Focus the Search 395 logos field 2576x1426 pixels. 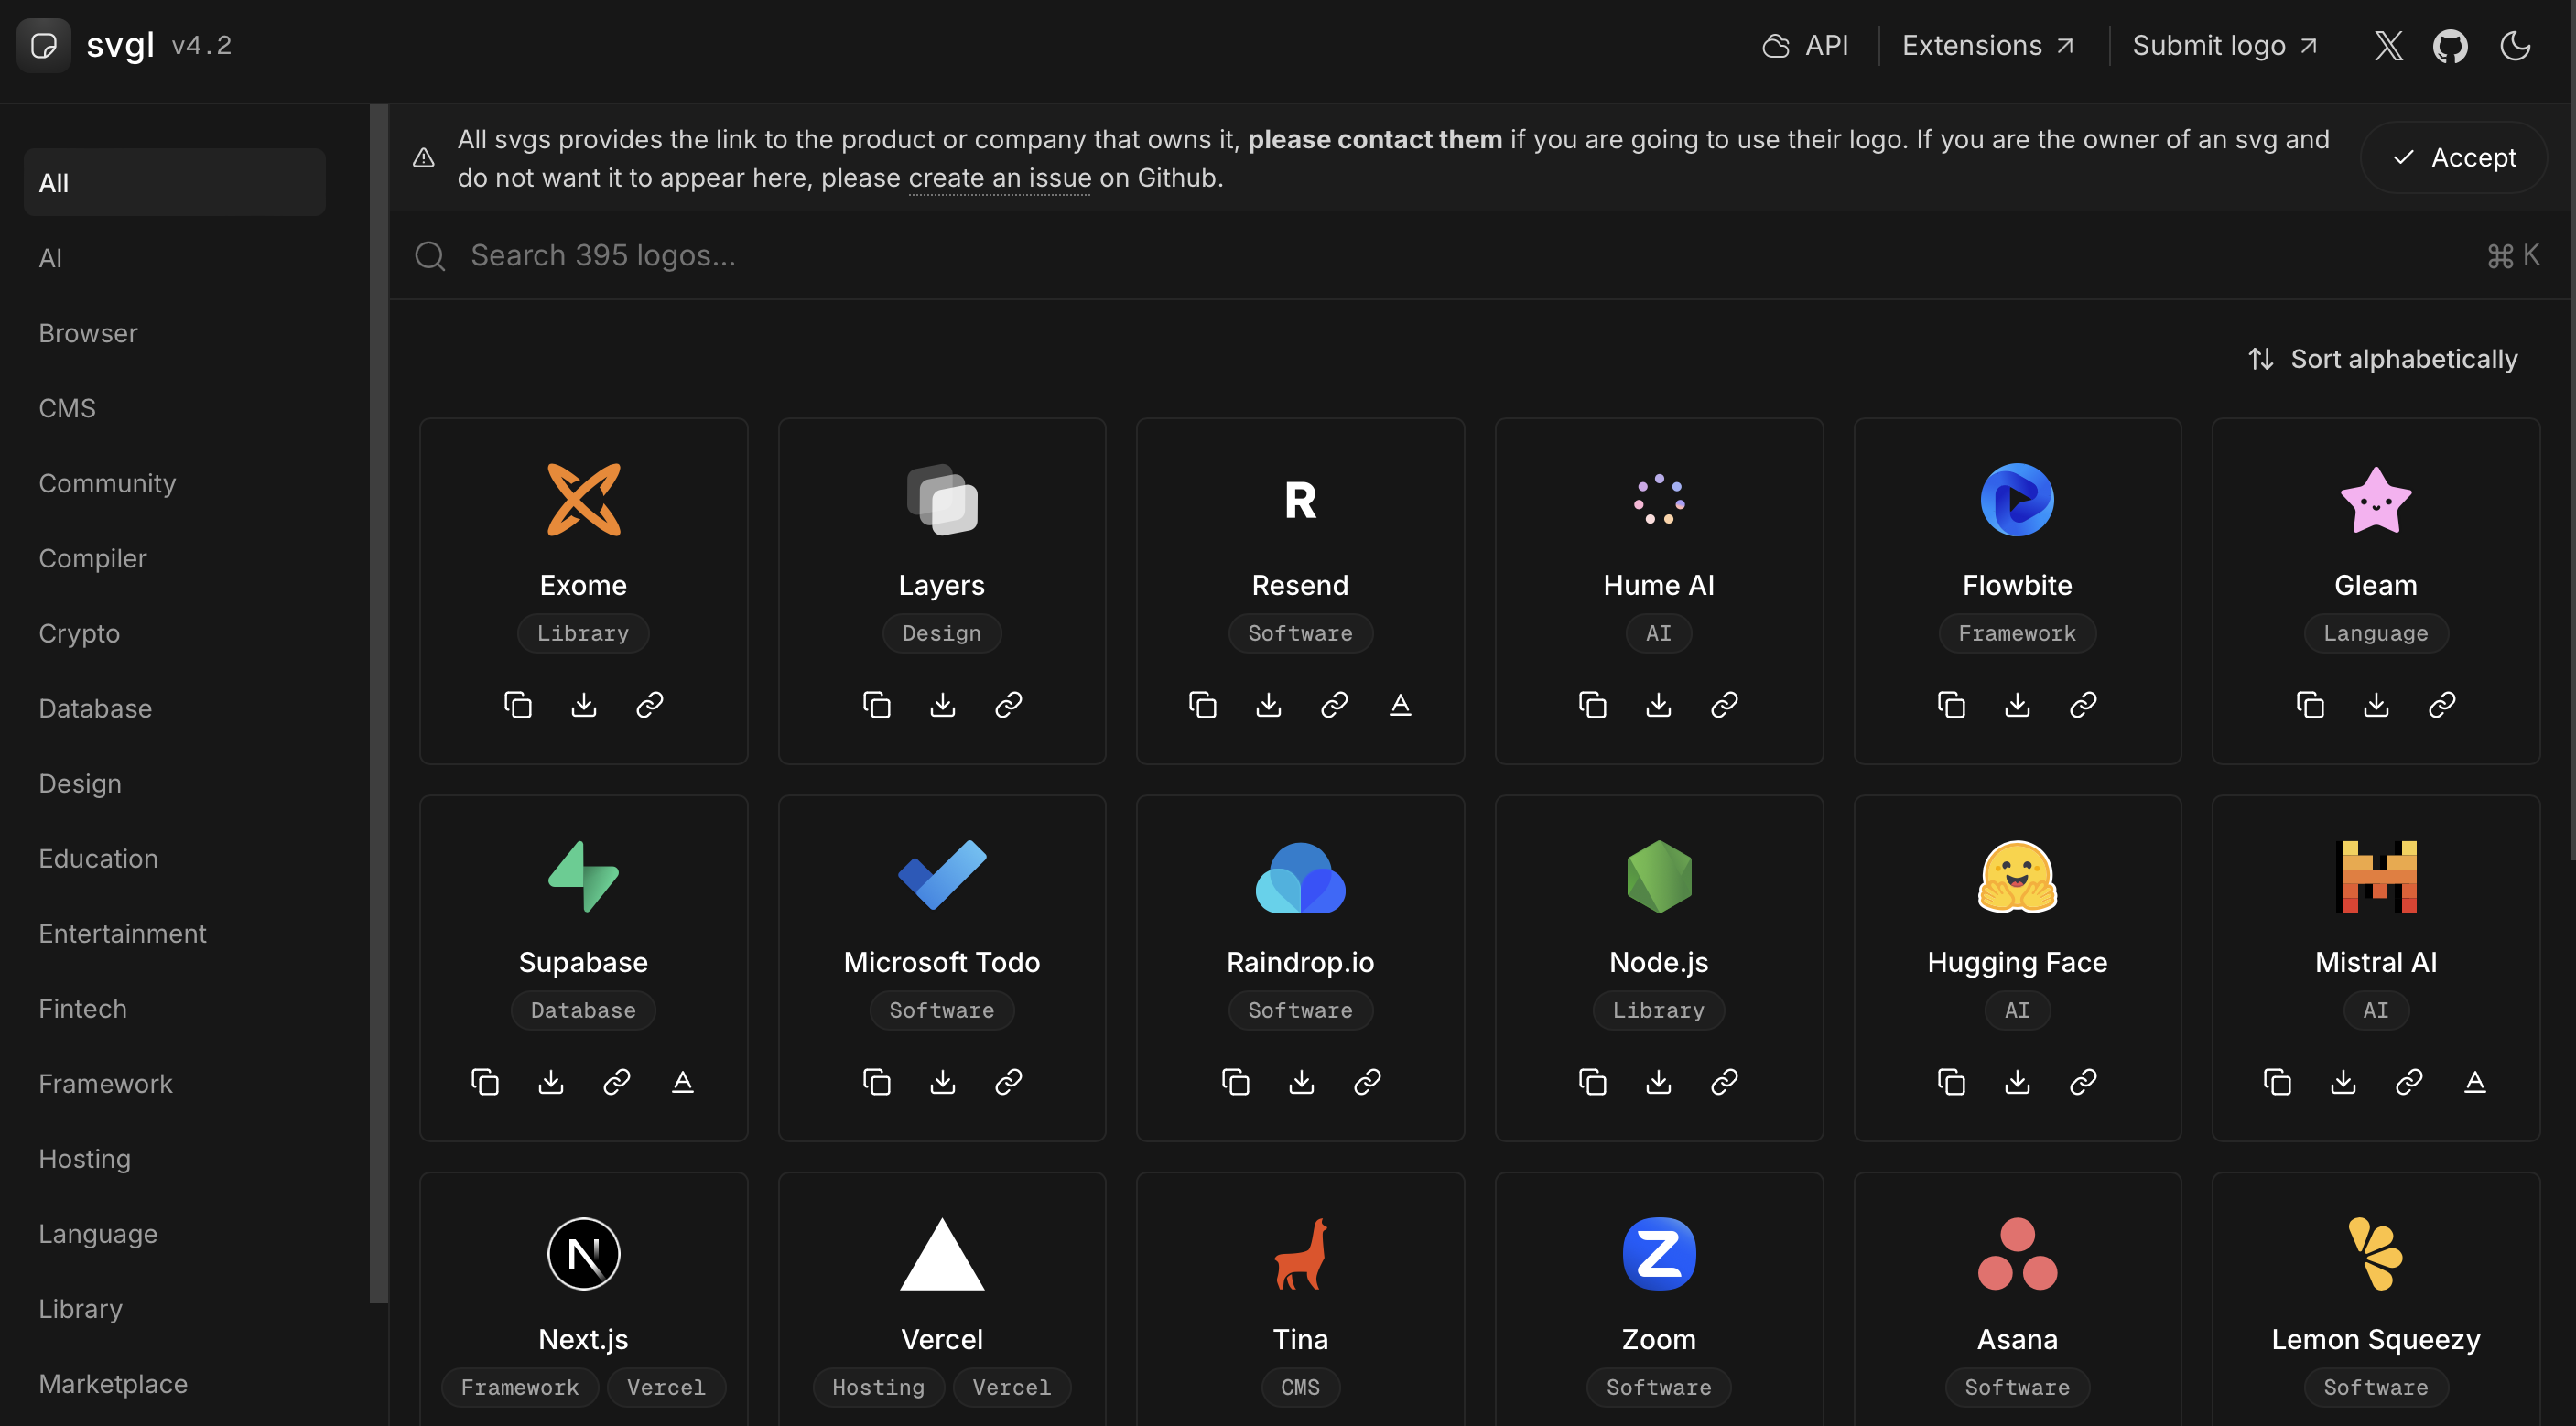(1478, 256)
